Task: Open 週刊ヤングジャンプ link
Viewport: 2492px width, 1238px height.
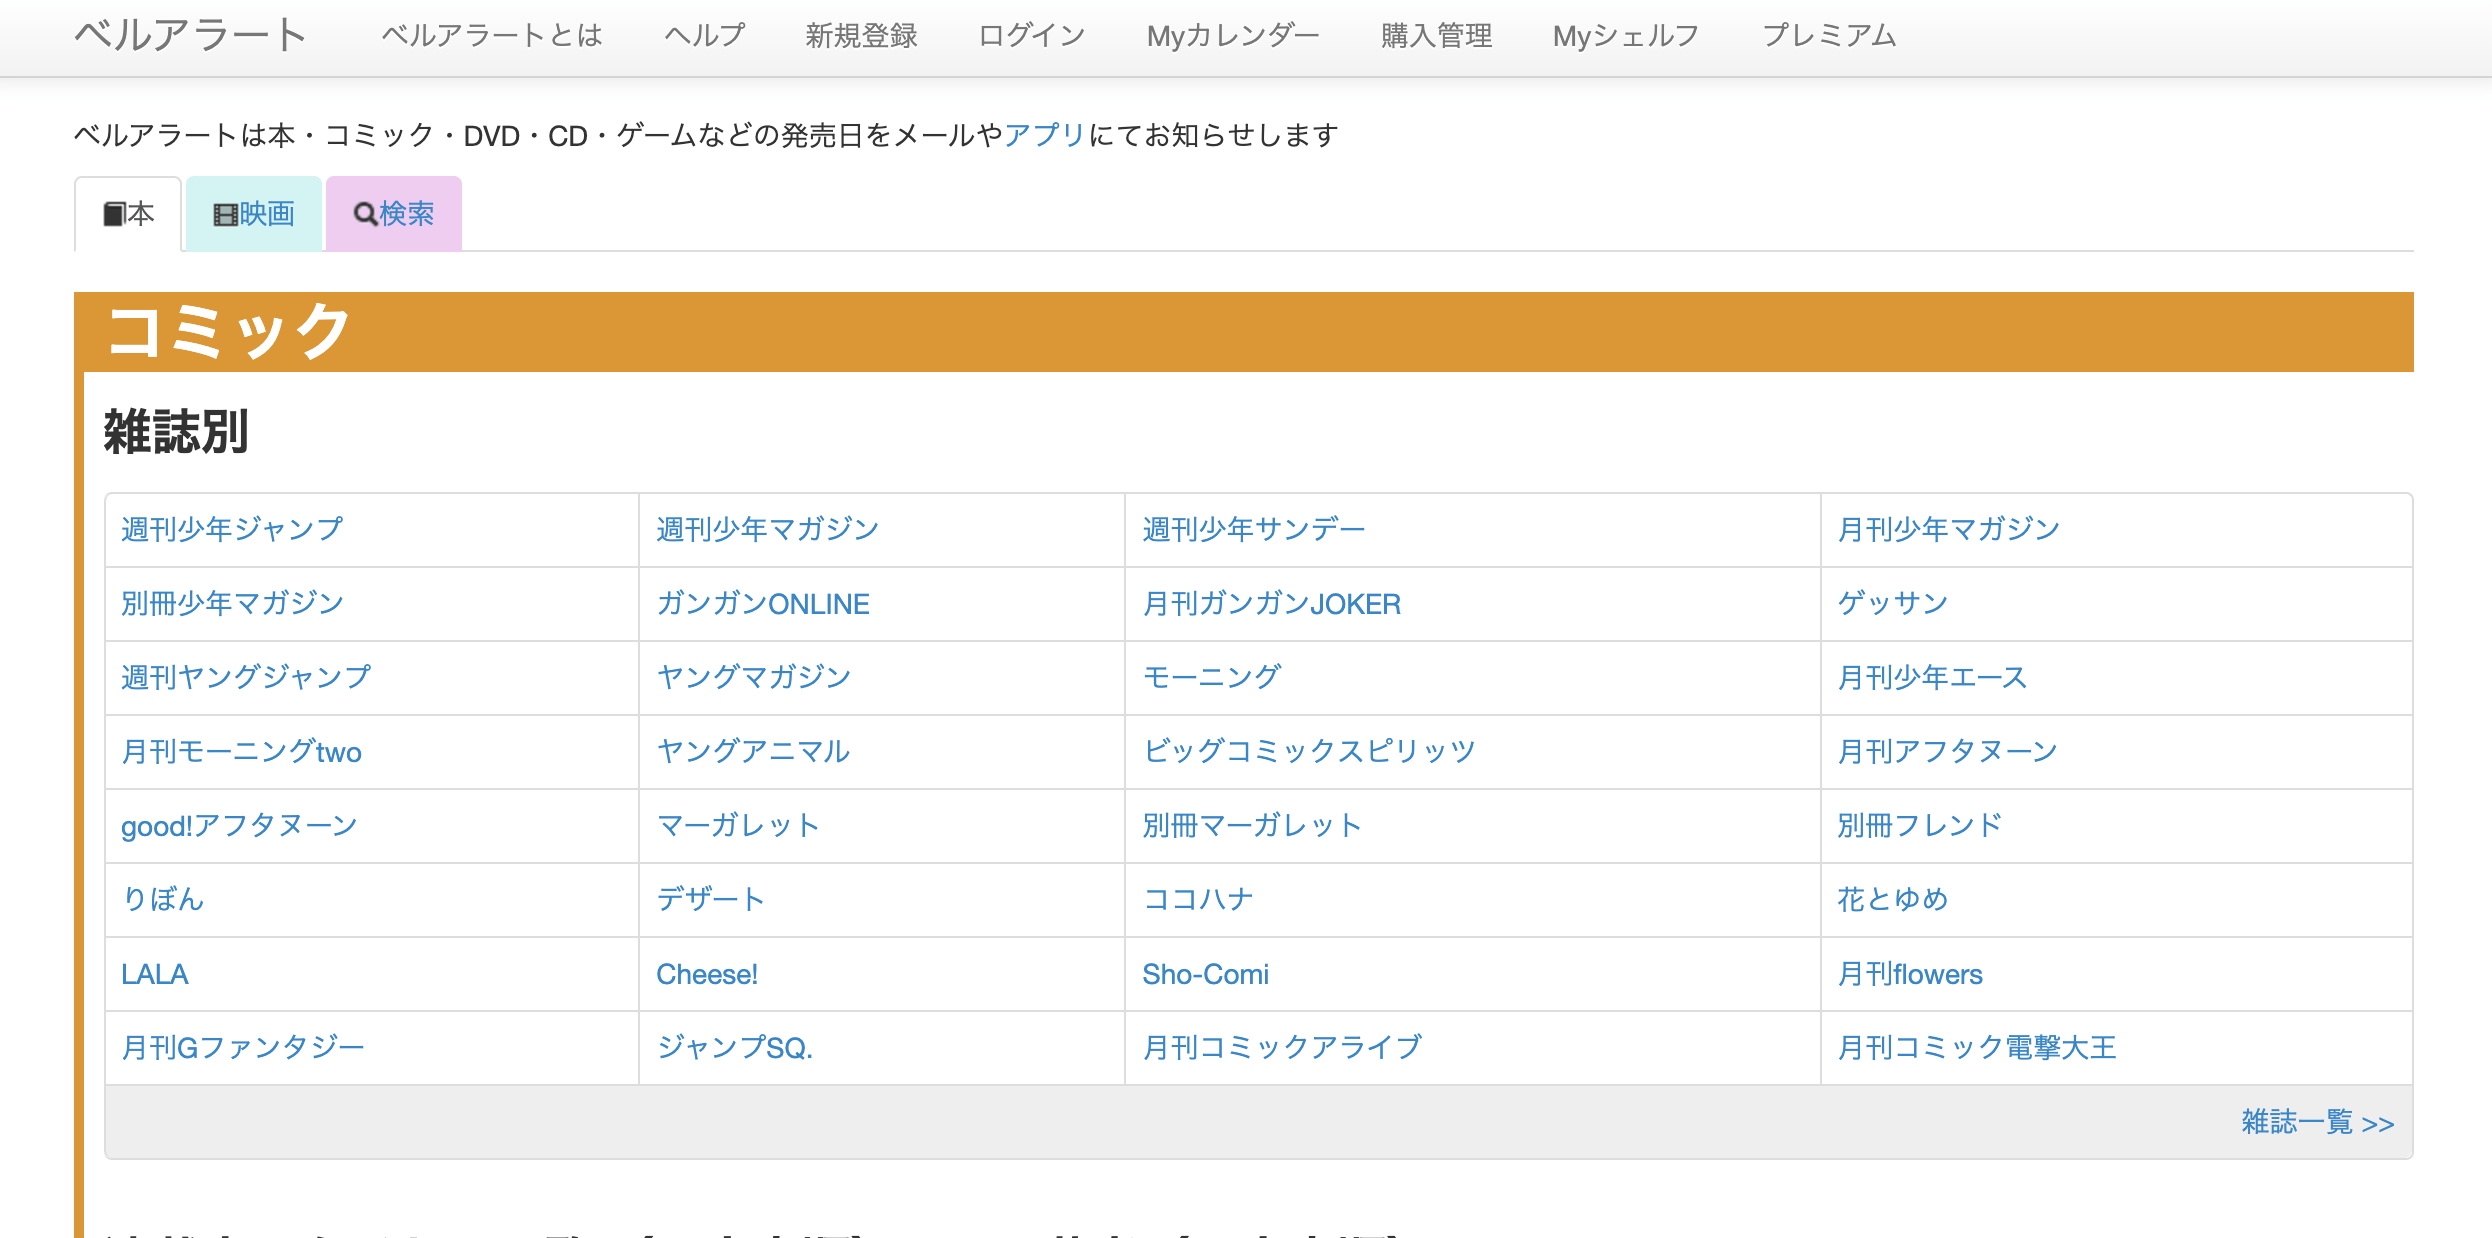Action: point(246,677)
